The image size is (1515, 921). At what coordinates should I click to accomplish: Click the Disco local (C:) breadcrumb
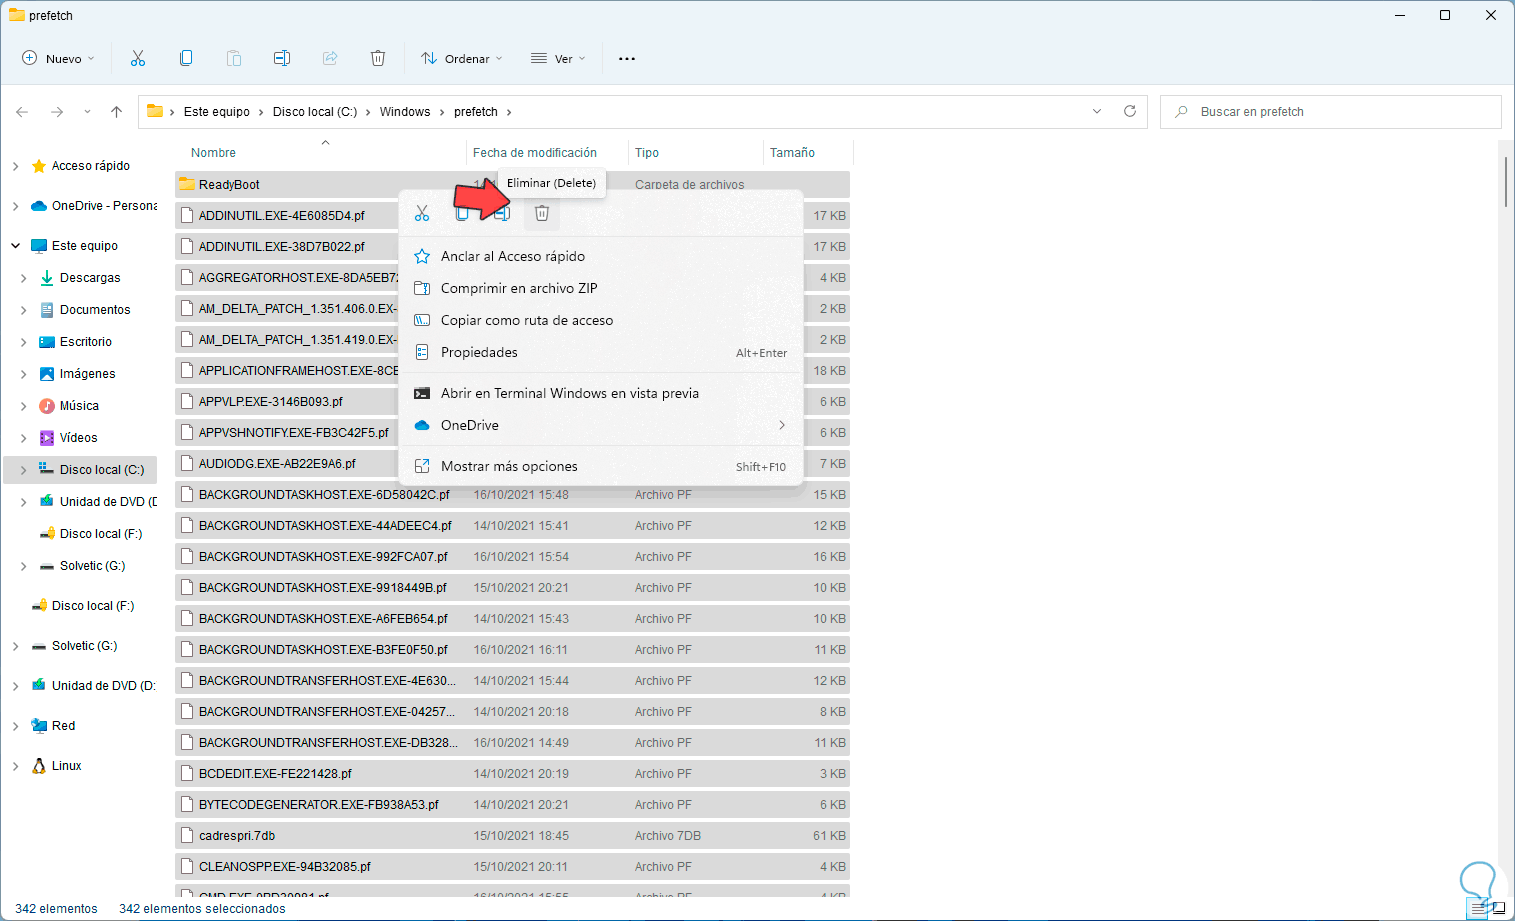coord(315,112)
